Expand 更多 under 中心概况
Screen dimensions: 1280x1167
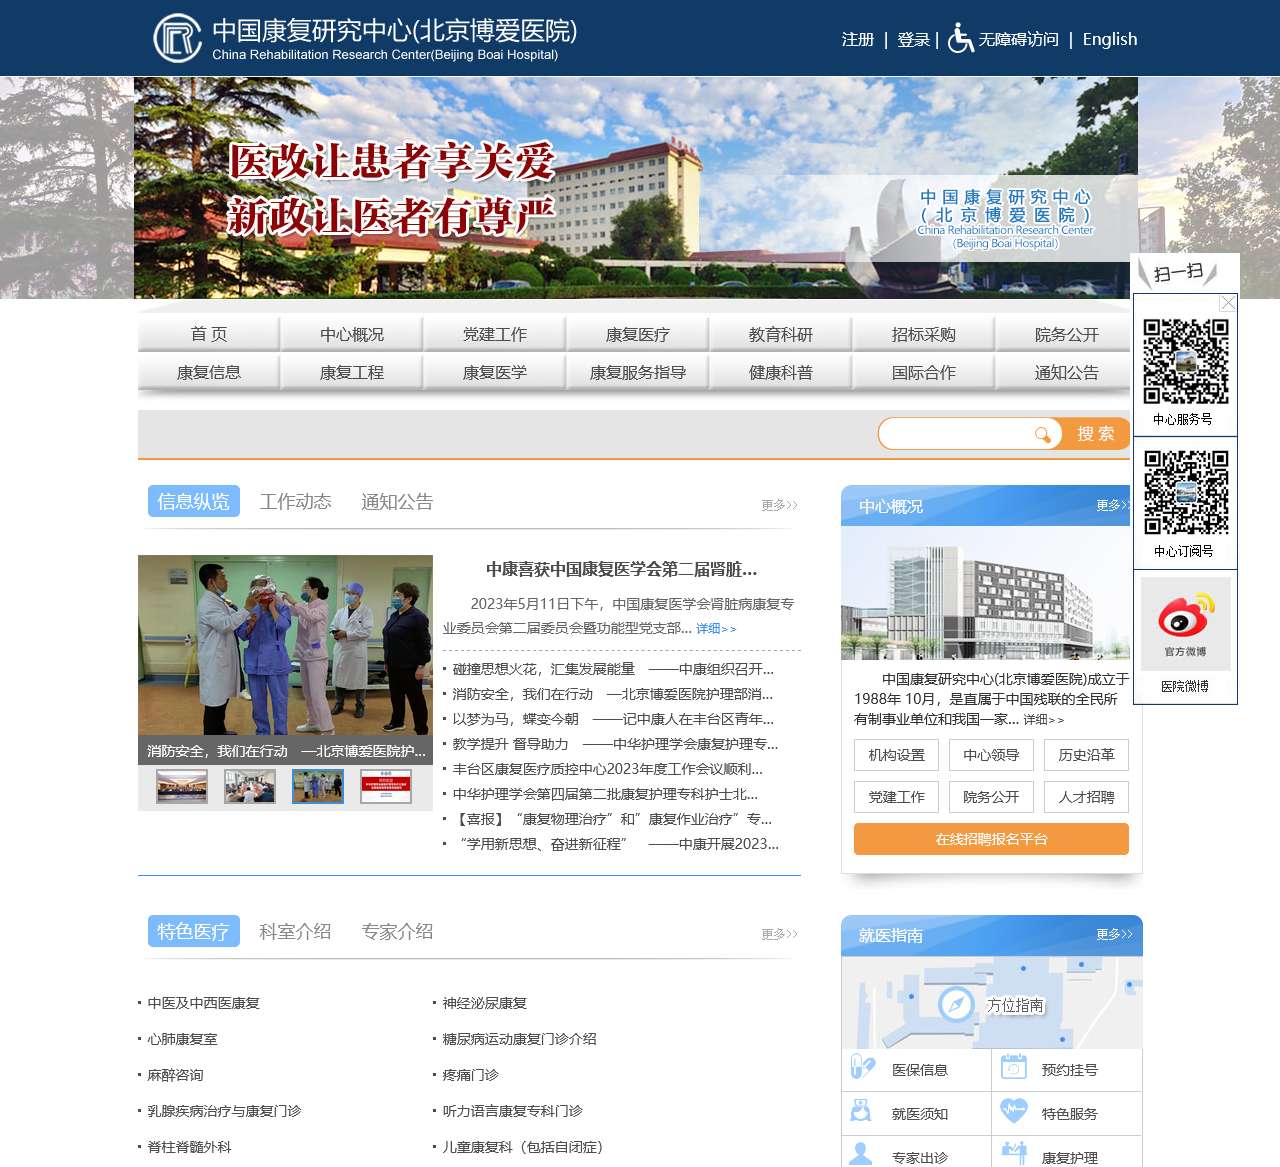(x=1110, y=506)
